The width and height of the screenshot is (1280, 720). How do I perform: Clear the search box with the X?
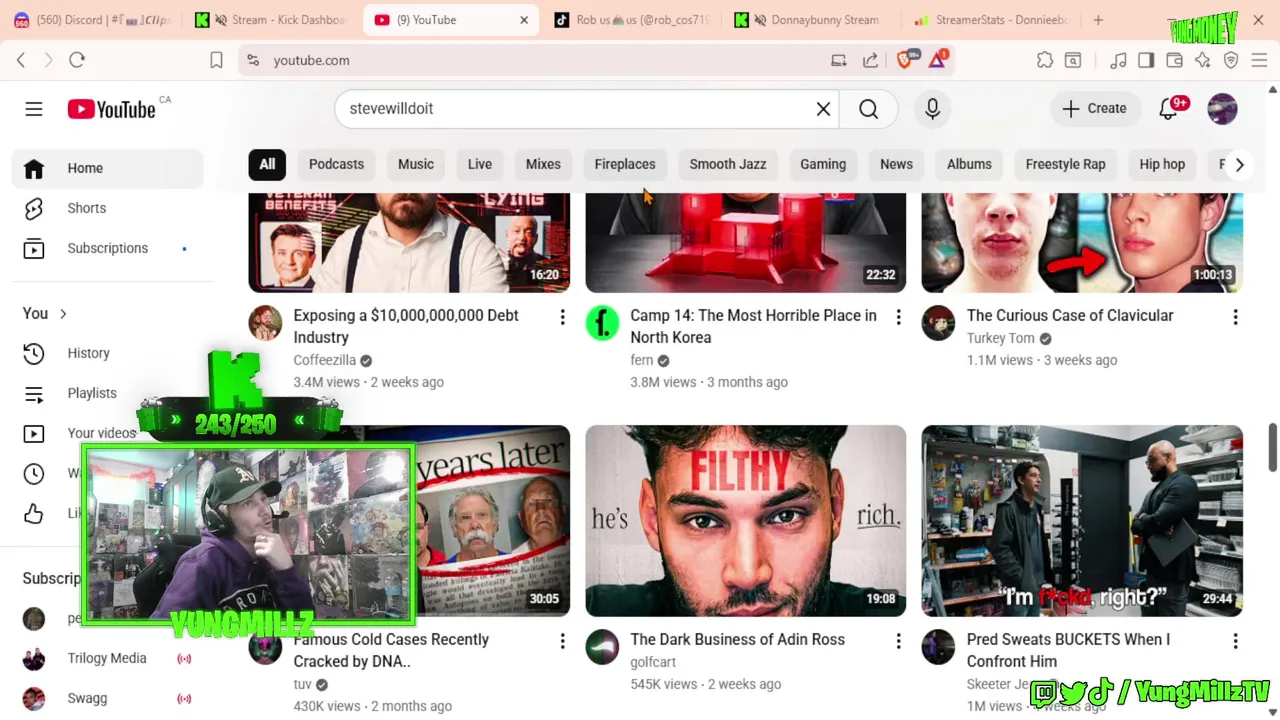tap(823, 109)
